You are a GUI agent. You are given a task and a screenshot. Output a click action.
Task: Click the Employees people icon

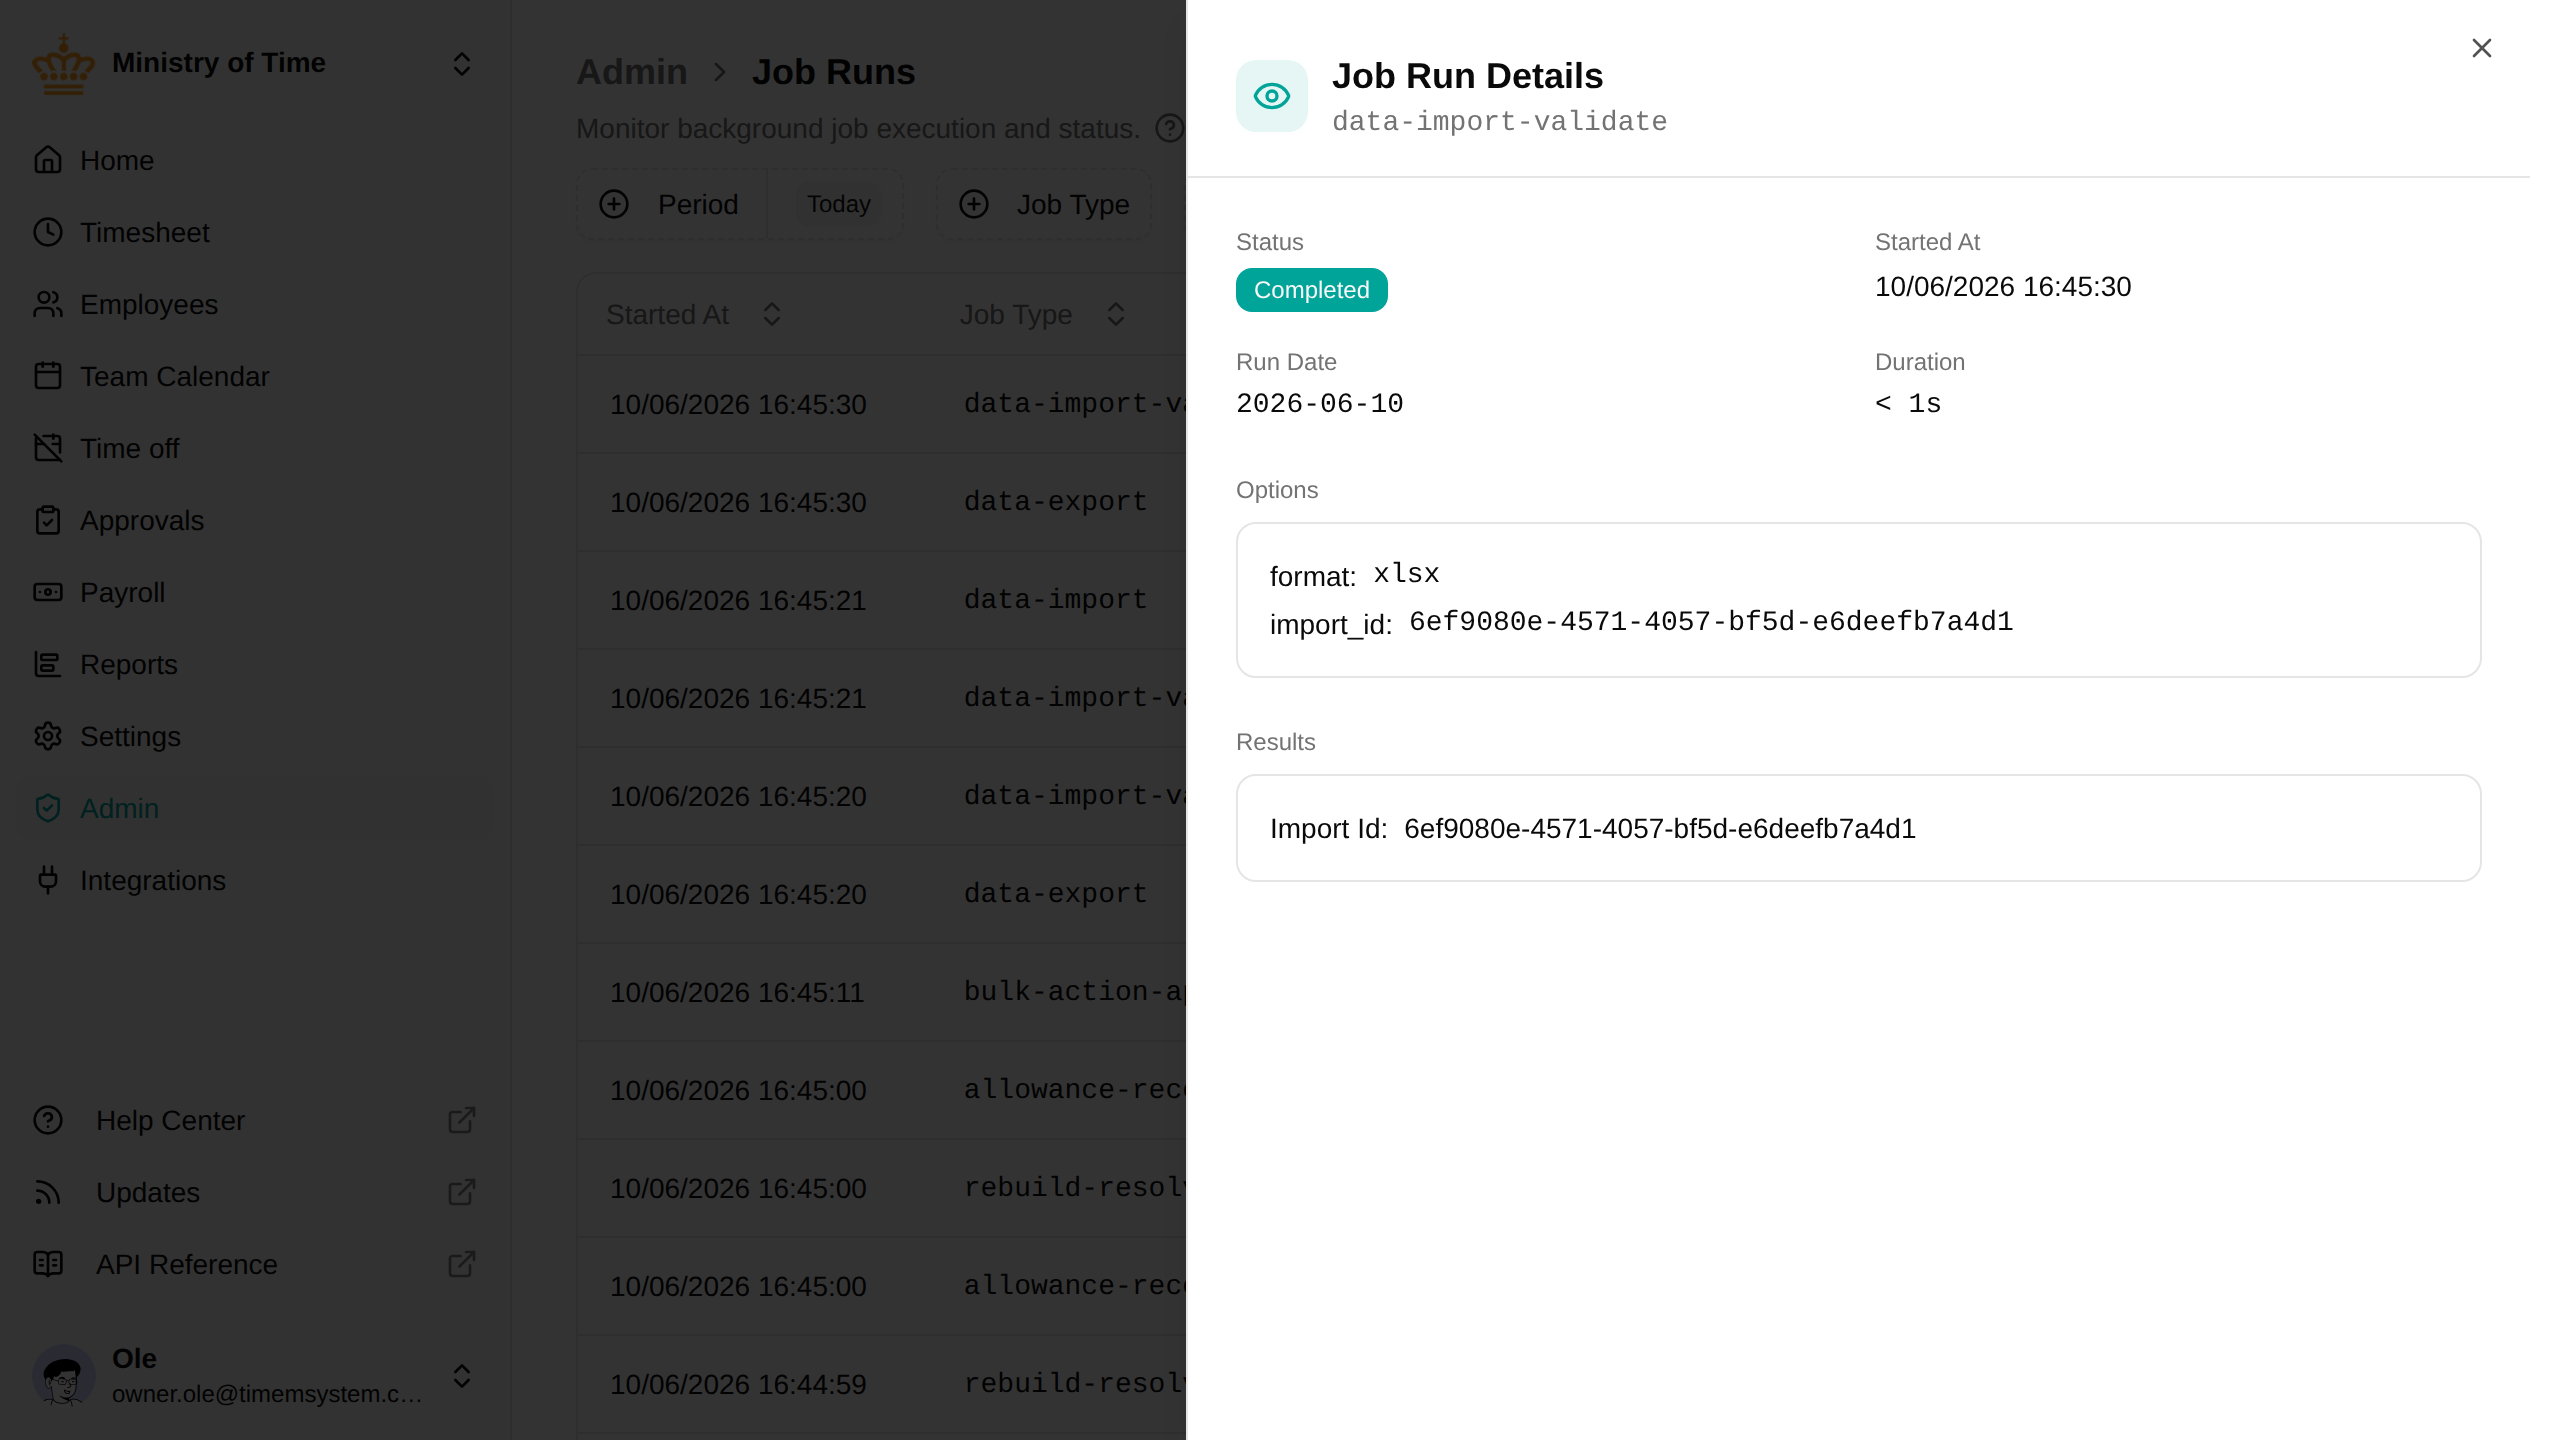click(x=48, y=304)
